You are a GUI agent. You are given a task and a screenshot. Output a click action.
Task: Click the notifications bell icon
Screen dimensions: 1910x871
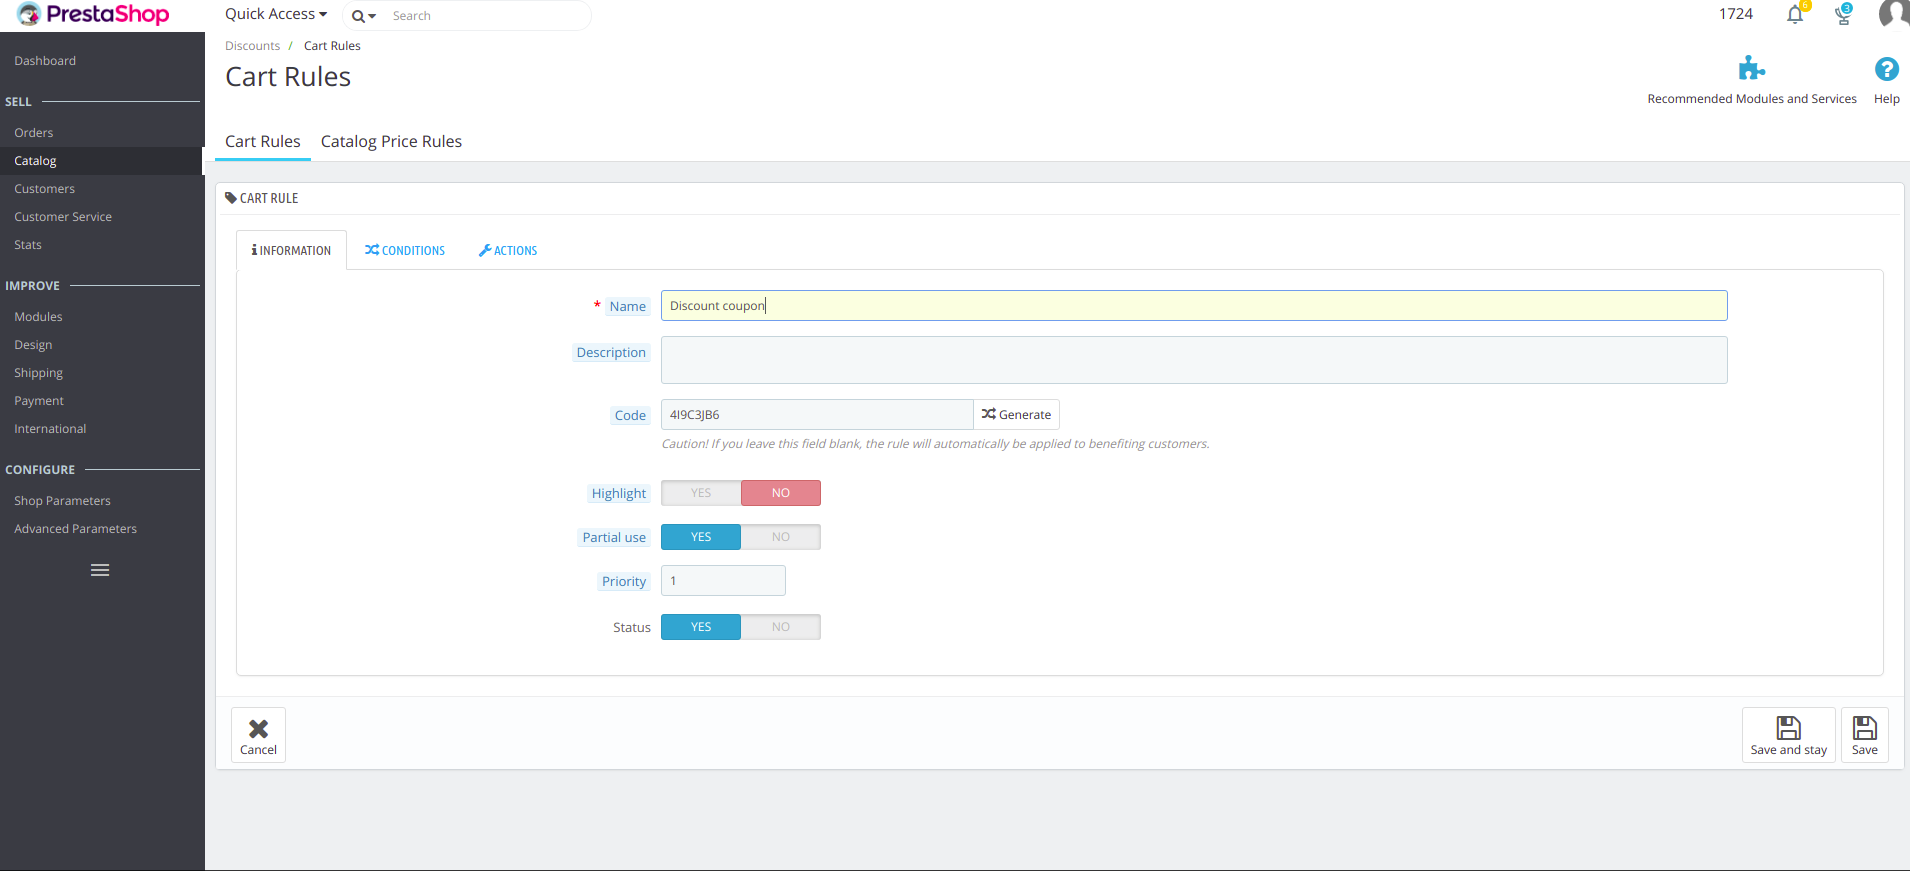[x=1795, y=15]
